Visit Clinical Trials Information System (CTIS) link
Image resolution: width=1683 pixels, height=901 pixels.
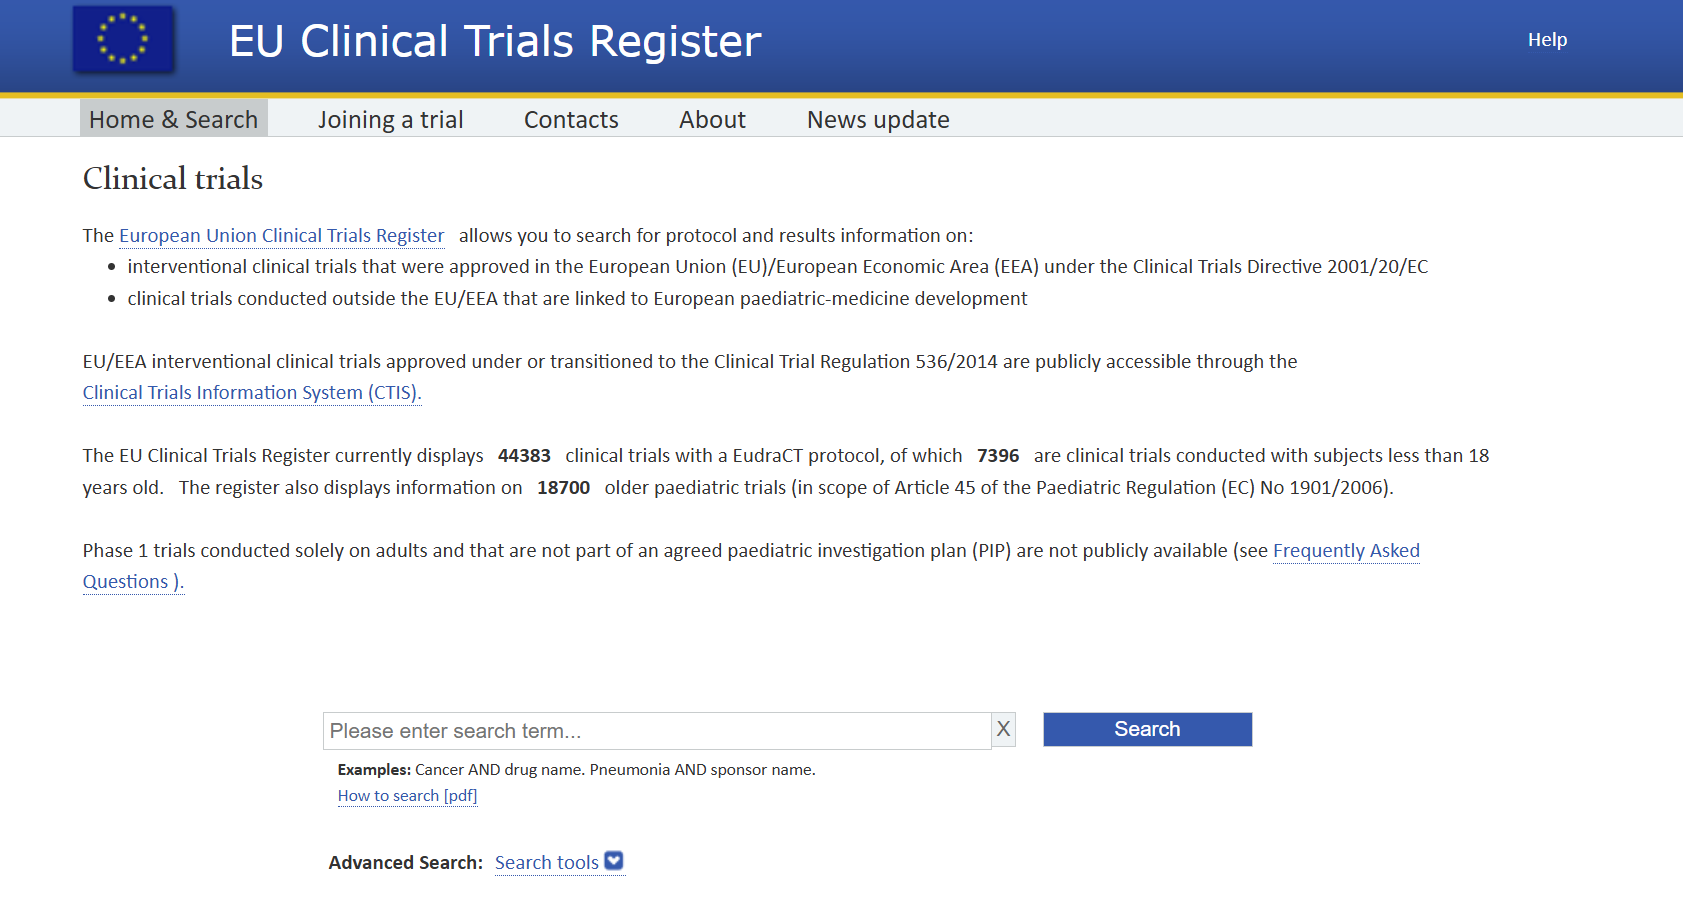point(251,393)
